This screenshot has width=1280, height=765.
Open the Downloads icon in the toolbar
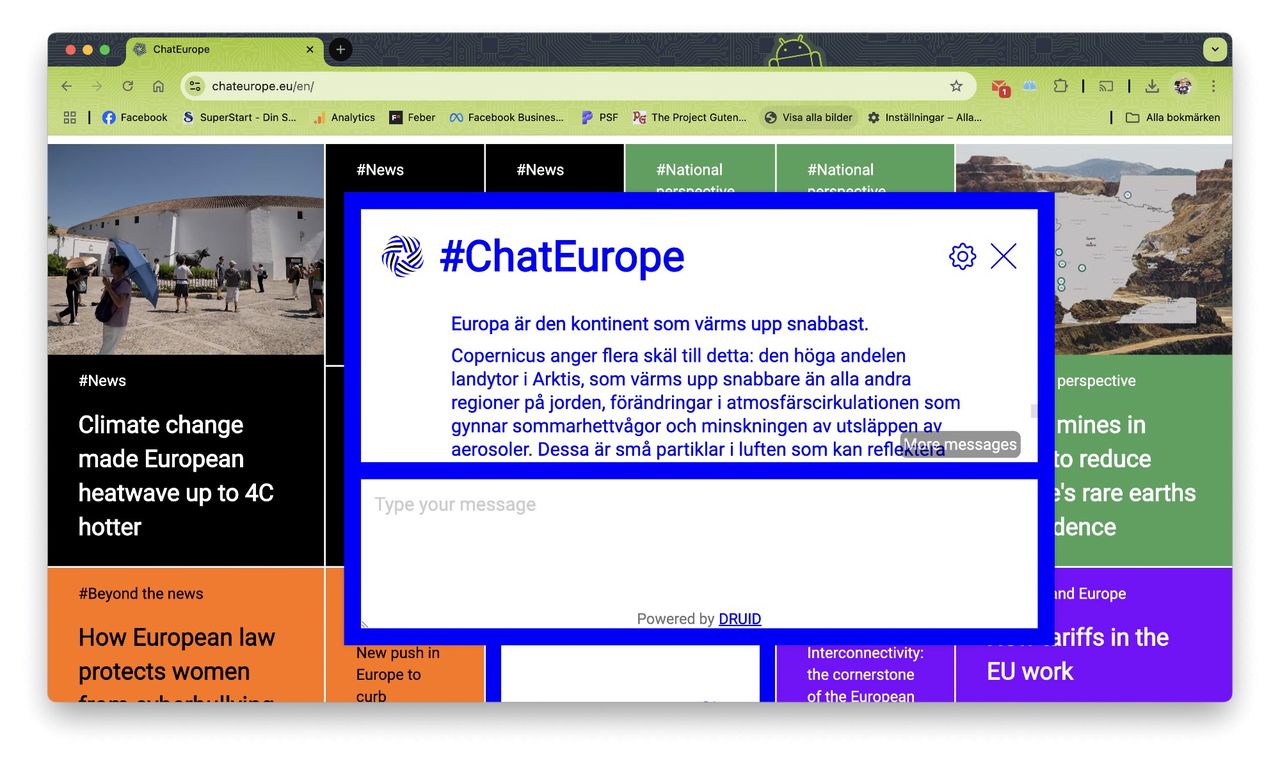pyautogui.click(x=1152, y=86)
